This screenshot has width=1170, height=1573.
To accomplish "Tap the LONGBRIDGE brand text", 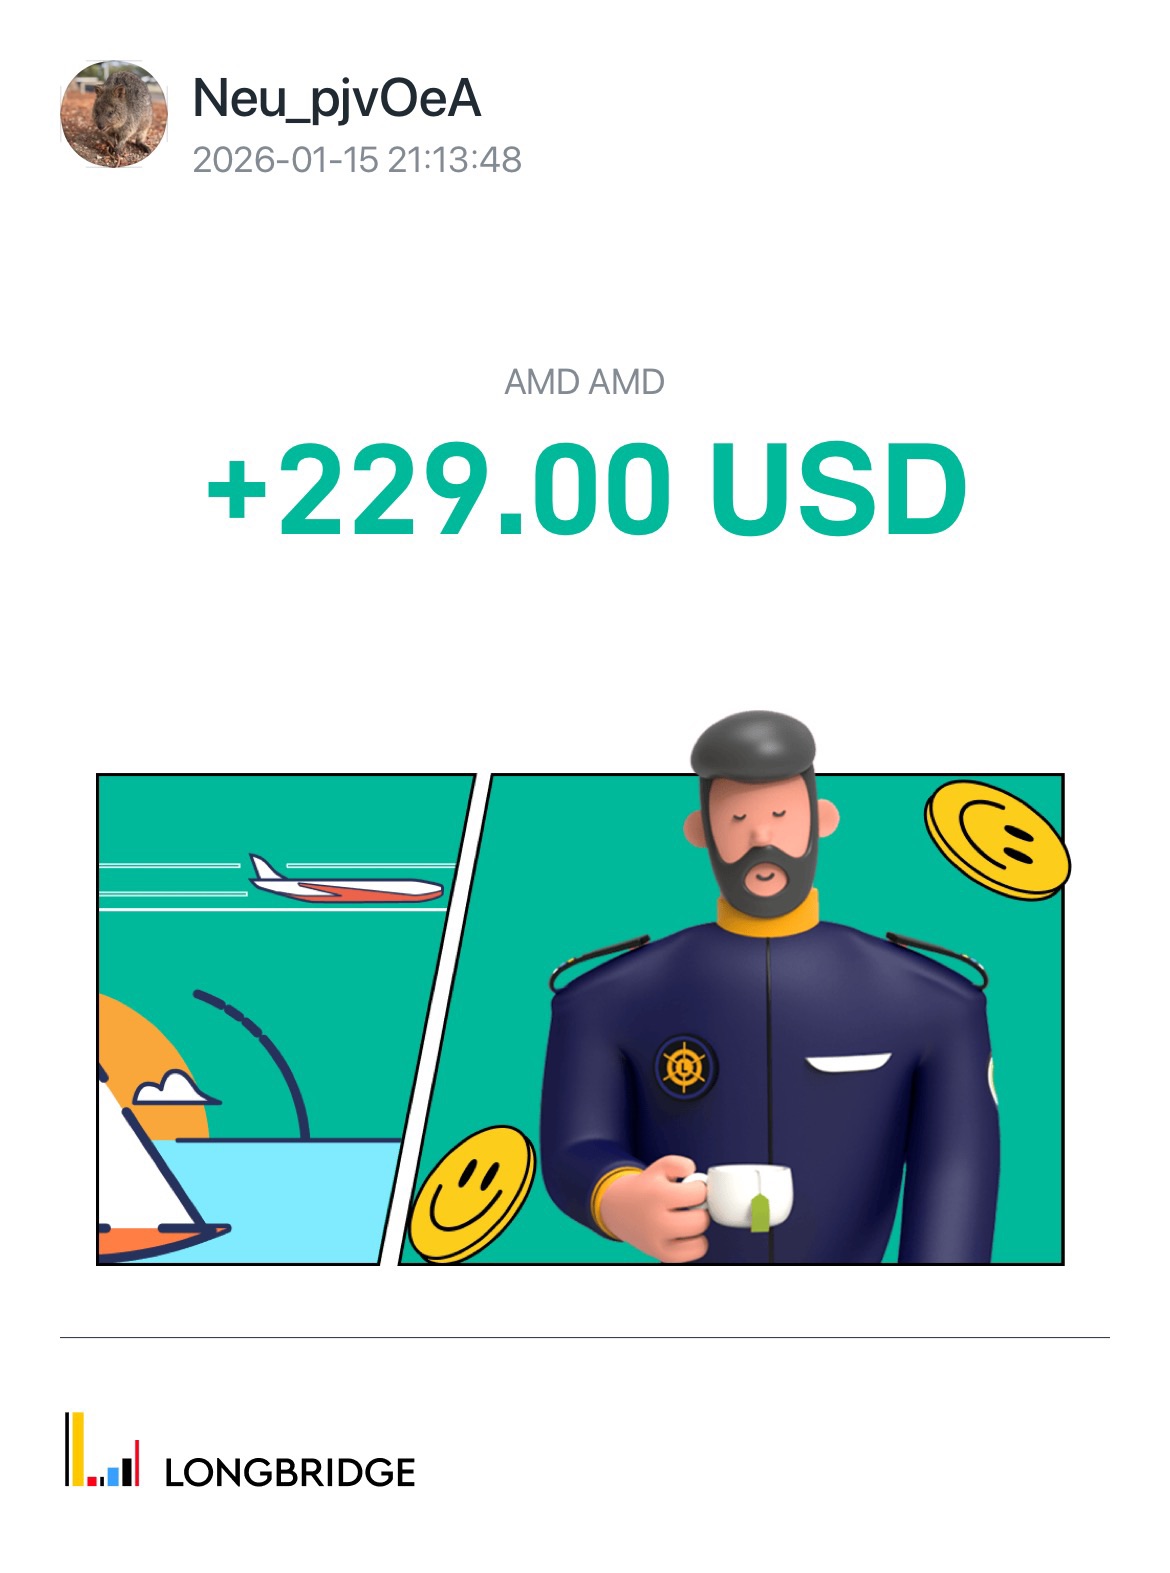I will point(290,1473).
